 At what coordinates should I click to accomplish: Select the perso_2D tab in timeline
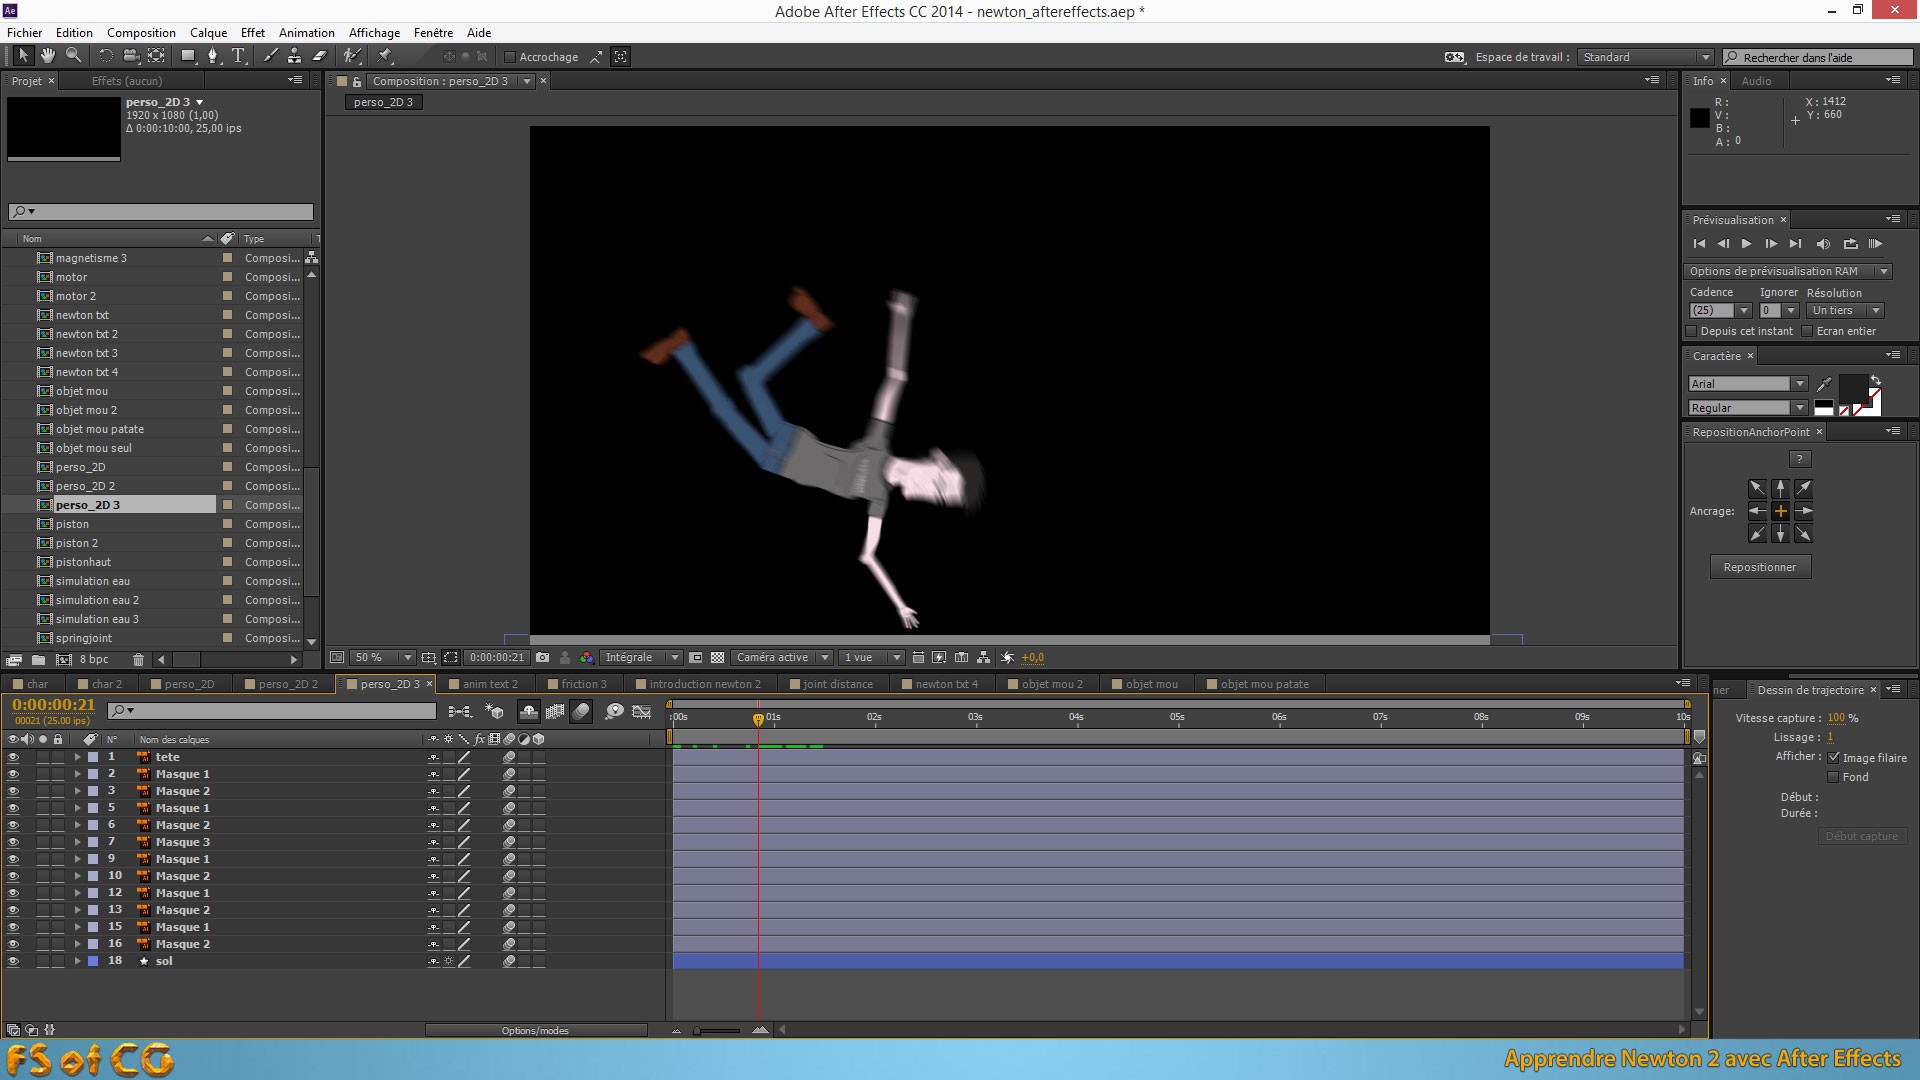point(193,683)
